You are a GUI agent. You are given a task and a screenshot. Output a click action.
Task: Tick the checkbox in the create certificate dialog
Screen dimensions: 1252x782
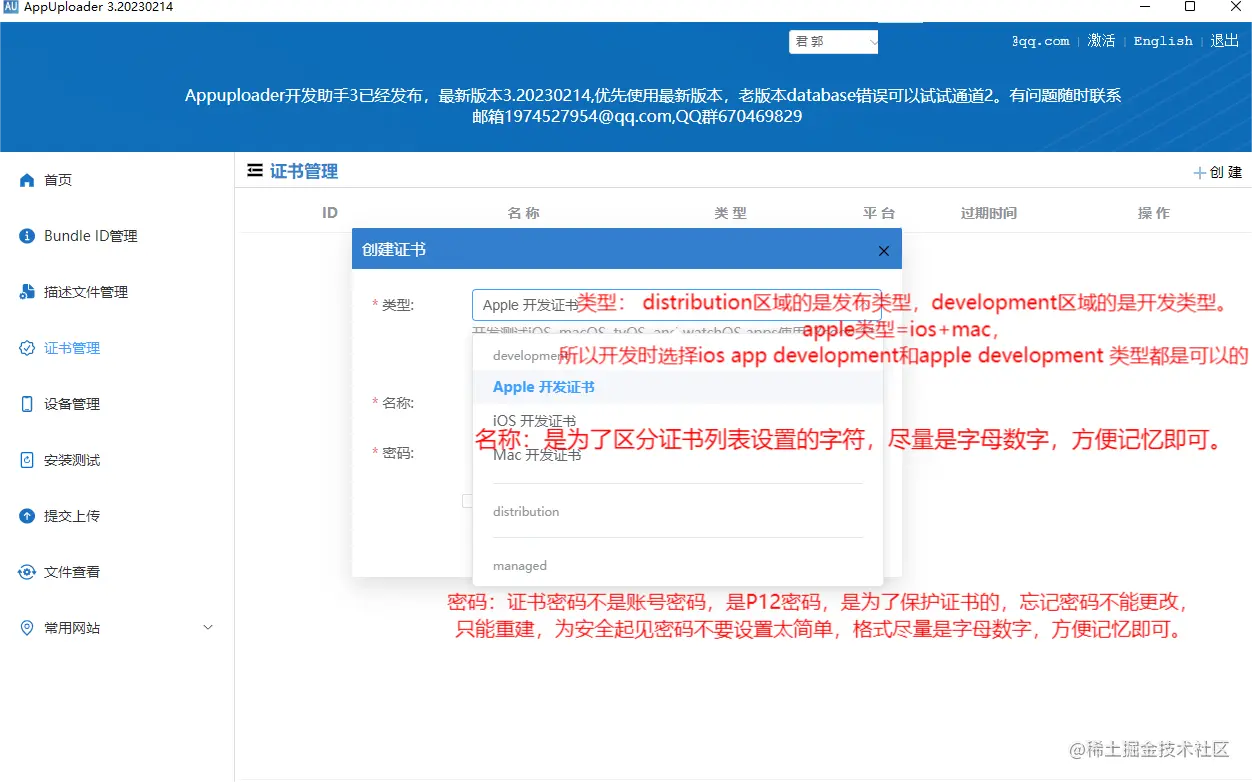click(x=467, y=500)
